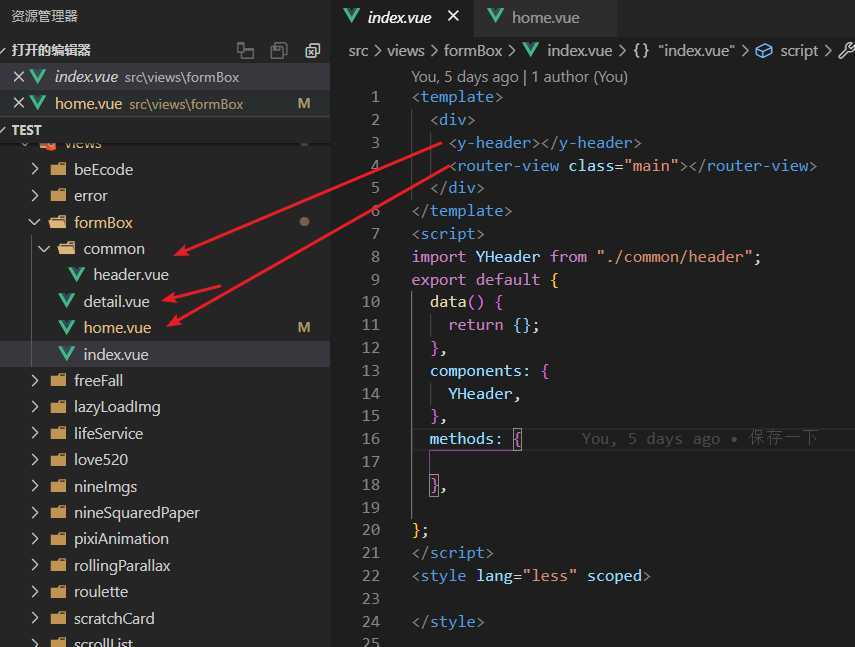Close home.vue in the open editors list

point(19,103)
